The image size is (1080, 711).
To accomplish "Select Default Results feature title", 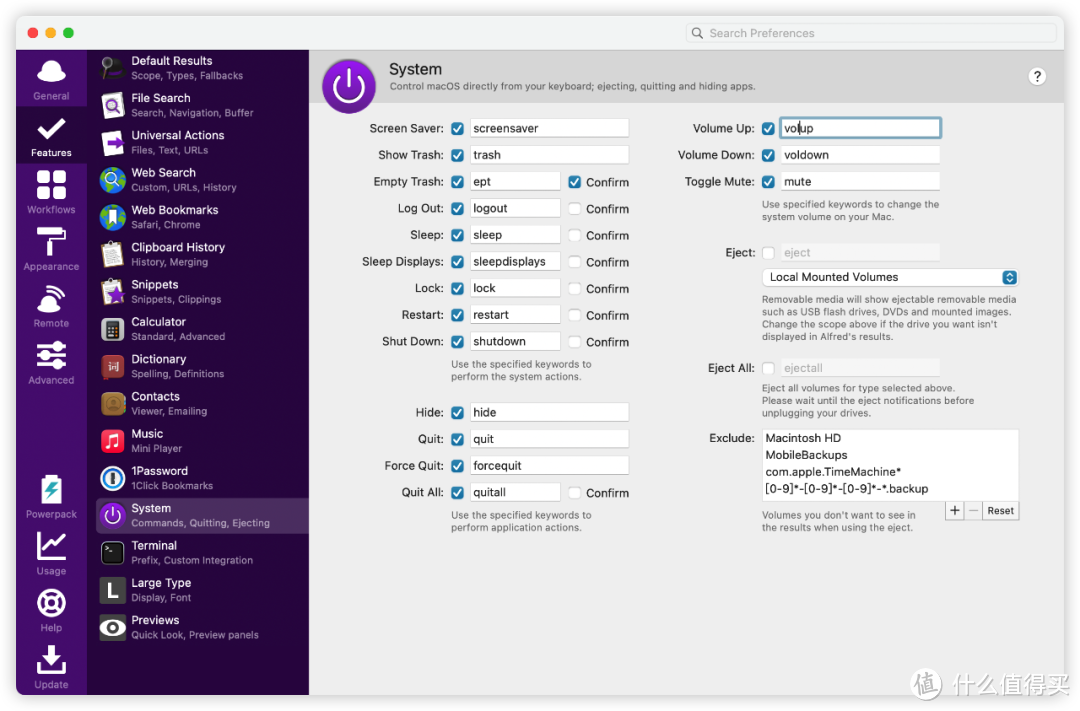I will tap(172, 61).
